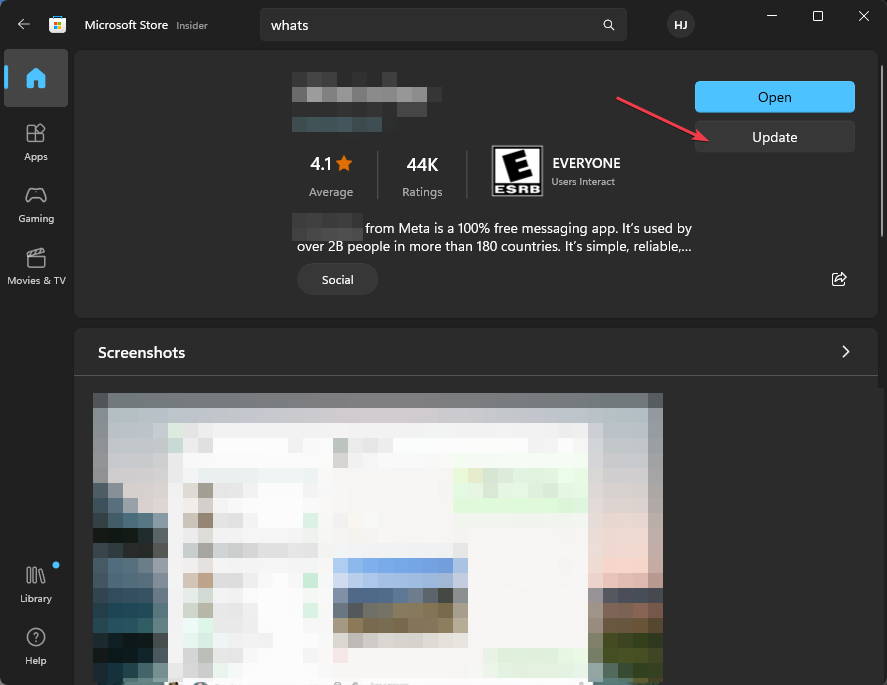
Task: Click the ESRB Everyone rating badge
Action: coord(517,171)
